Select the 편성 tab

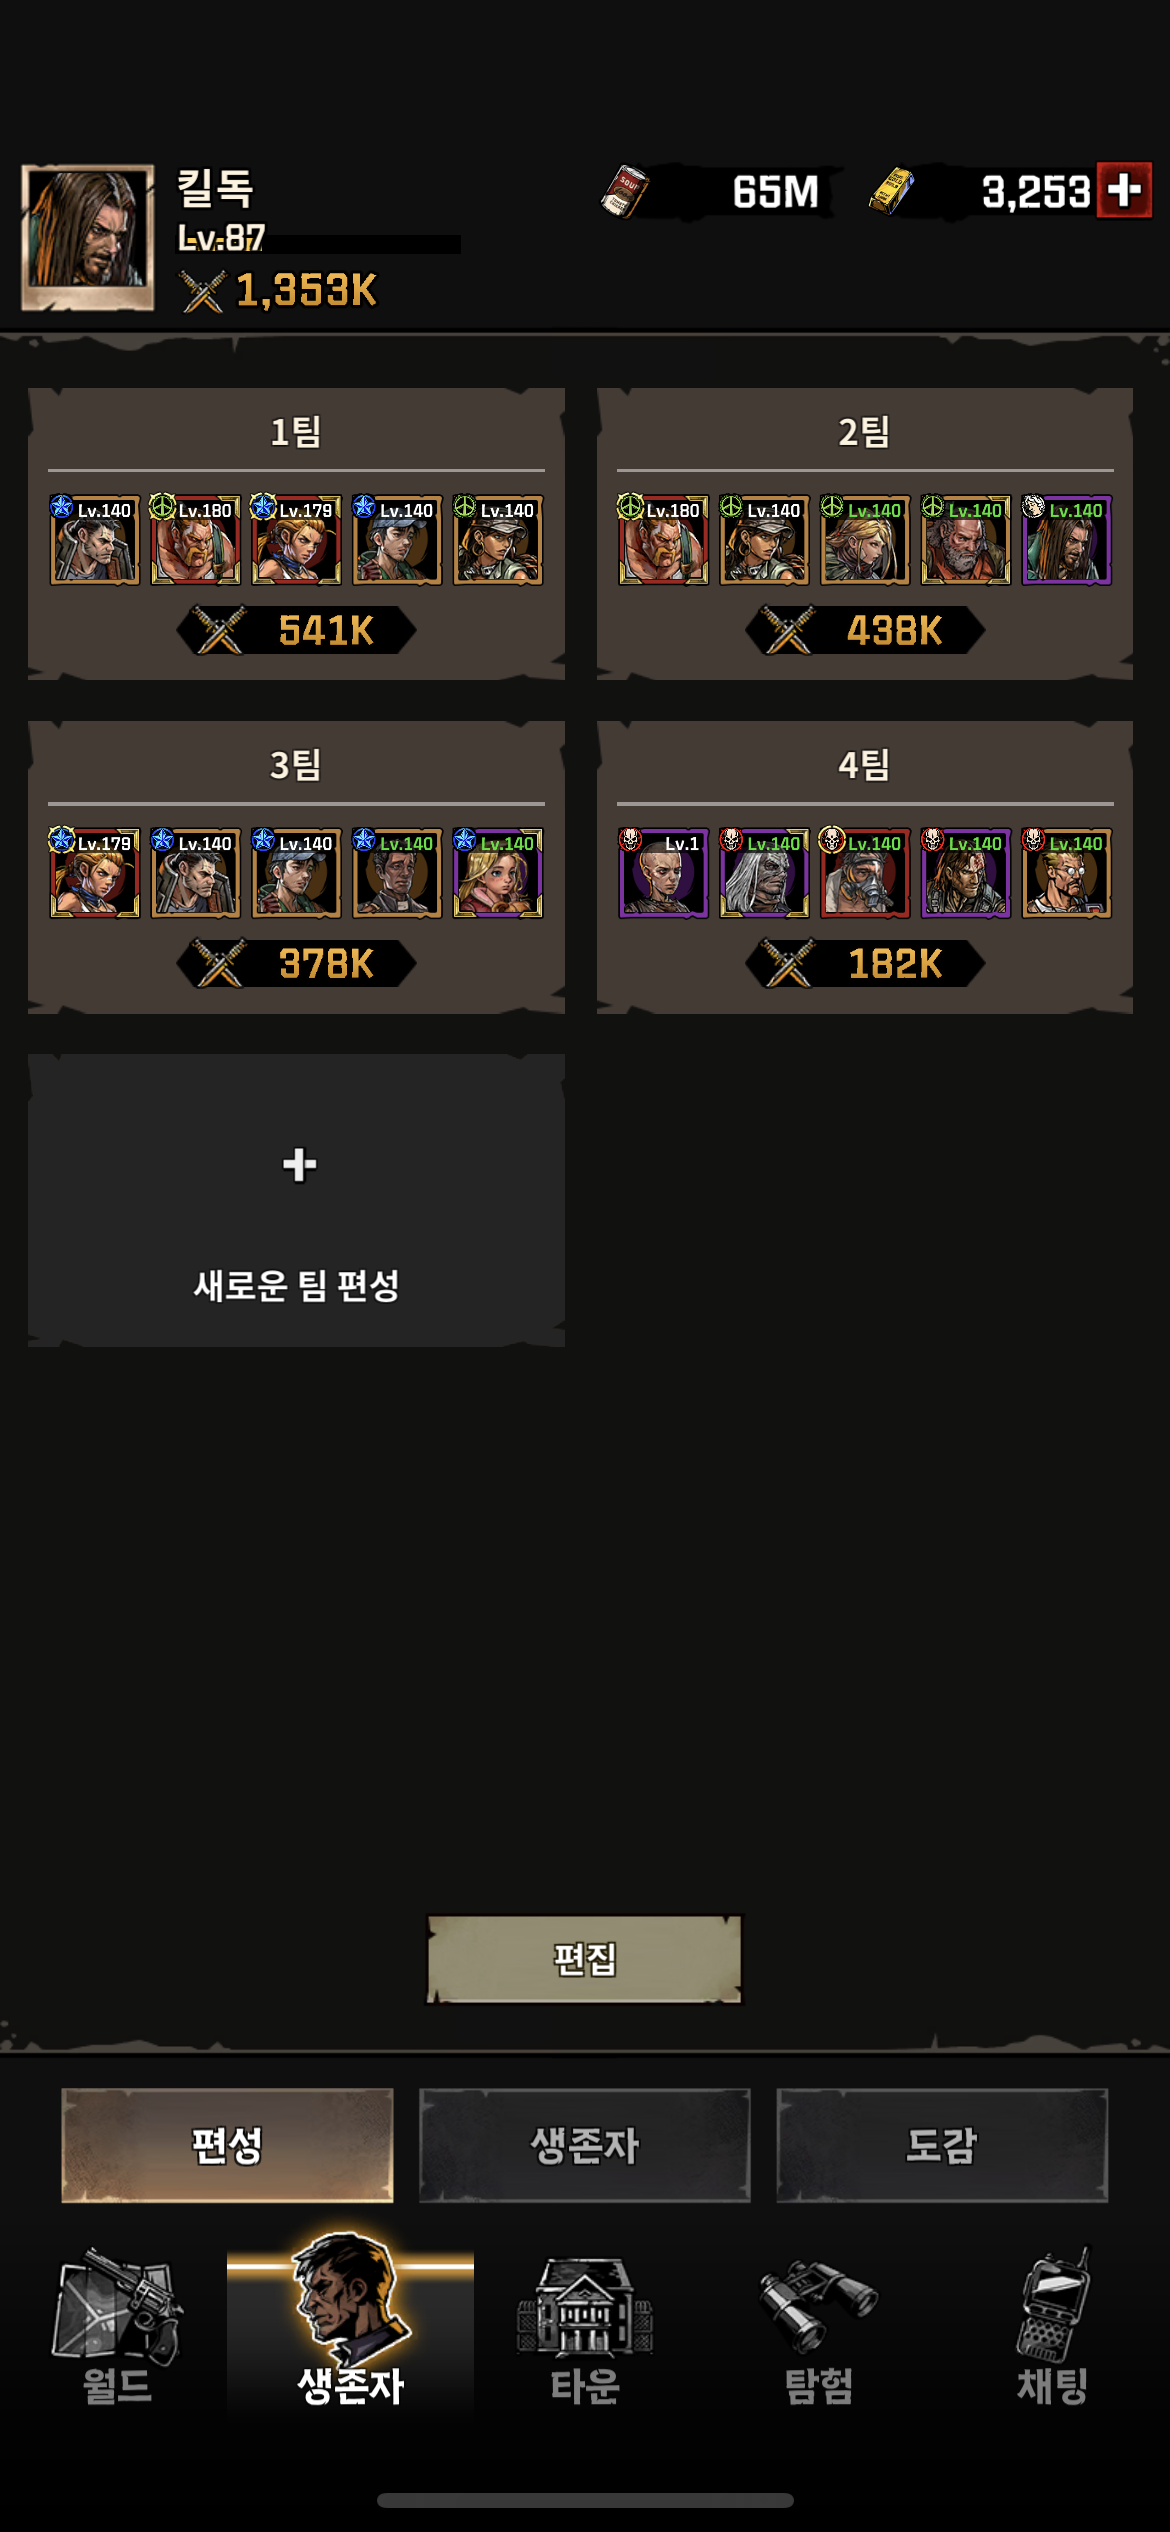click(x=227, y=2145)
